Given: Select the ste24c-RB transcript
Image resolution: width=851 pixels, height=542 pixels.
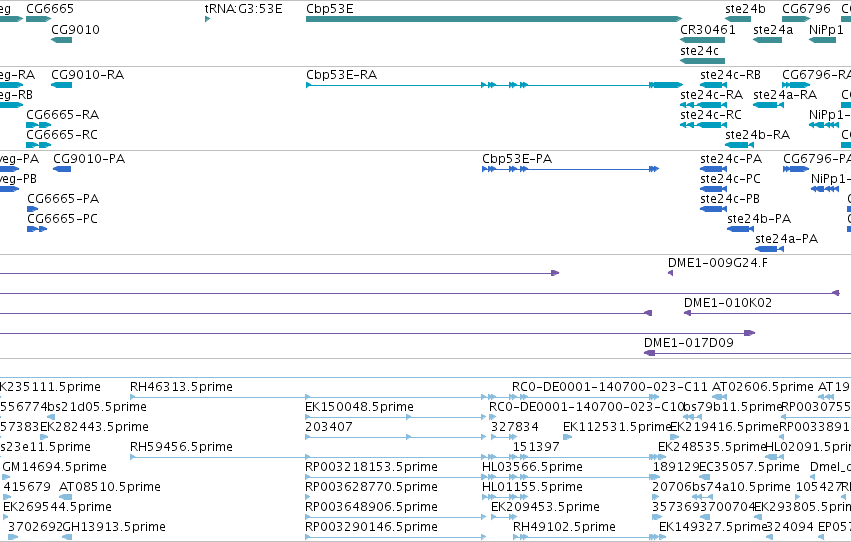Looking at the screenshot, I should click(714, 85).
